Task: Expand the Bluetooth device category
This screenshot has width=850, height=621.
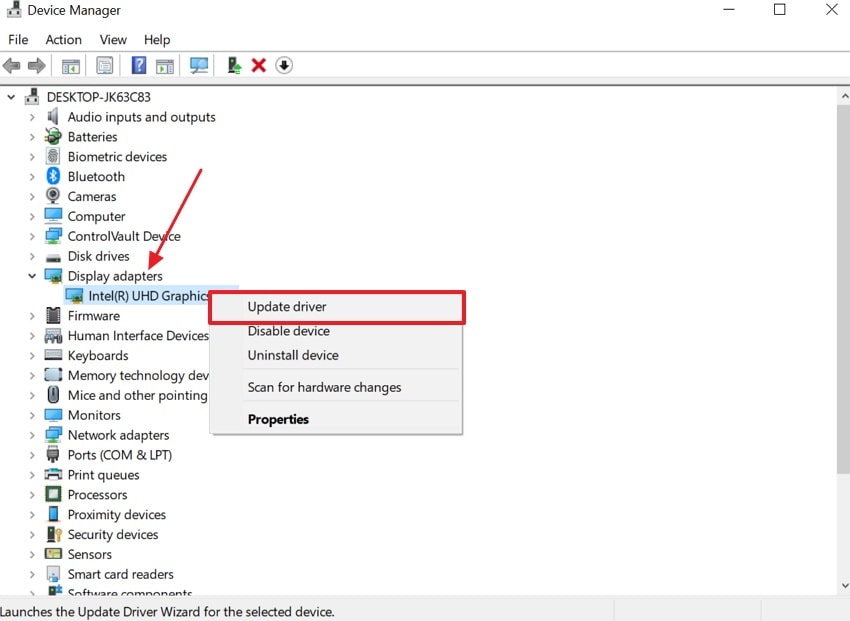Action: (x=33, y=176)
